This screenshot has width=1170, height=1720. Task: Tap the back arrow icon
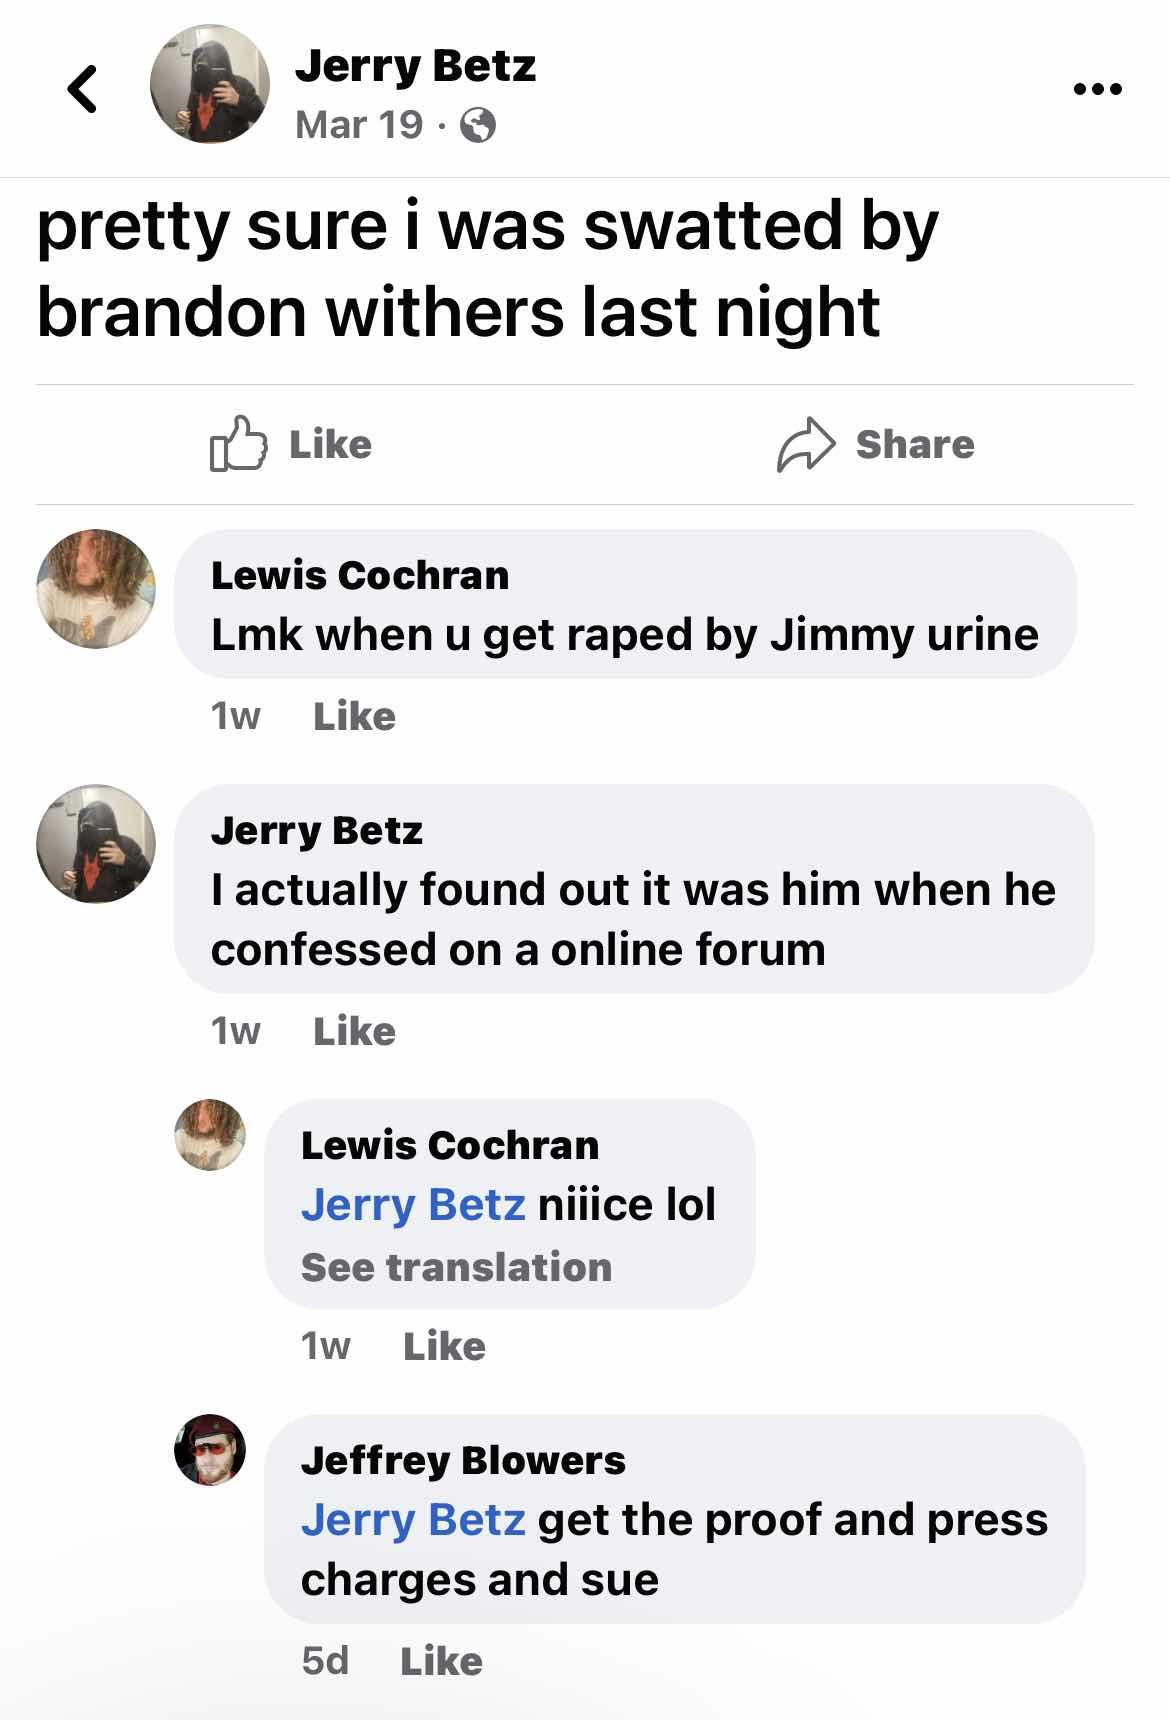pos(83,89)
